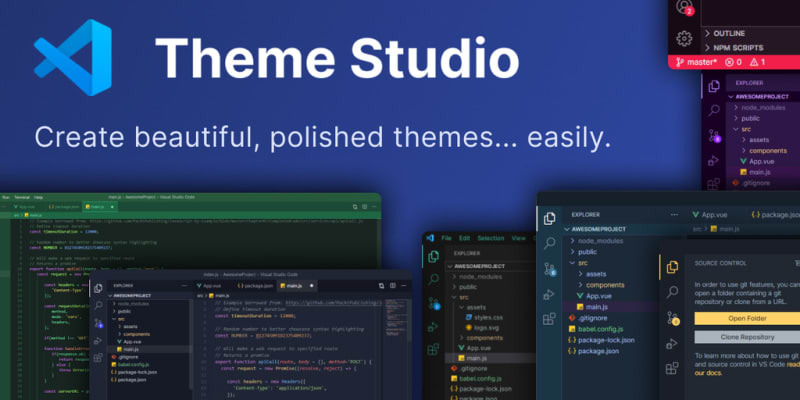Click the Clone Repository button
This screenshot has width=800, height=400.
(746, 337)
